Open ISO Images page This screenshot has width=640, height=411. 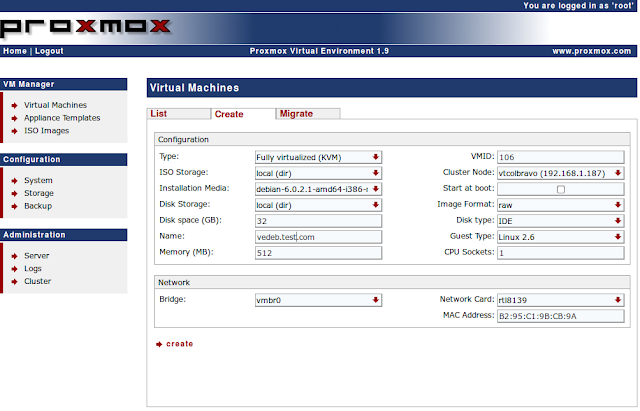click(x=47, y=131)
